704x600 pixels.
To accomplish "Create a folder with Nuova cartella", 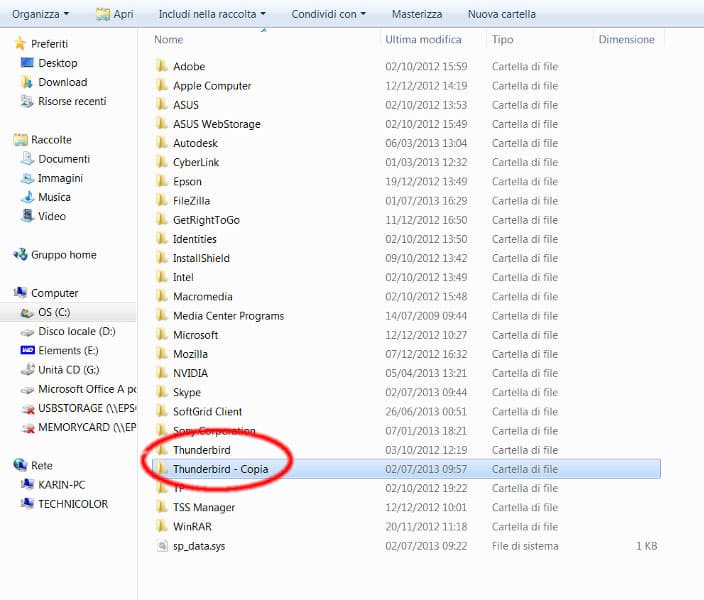I will 502,14.
